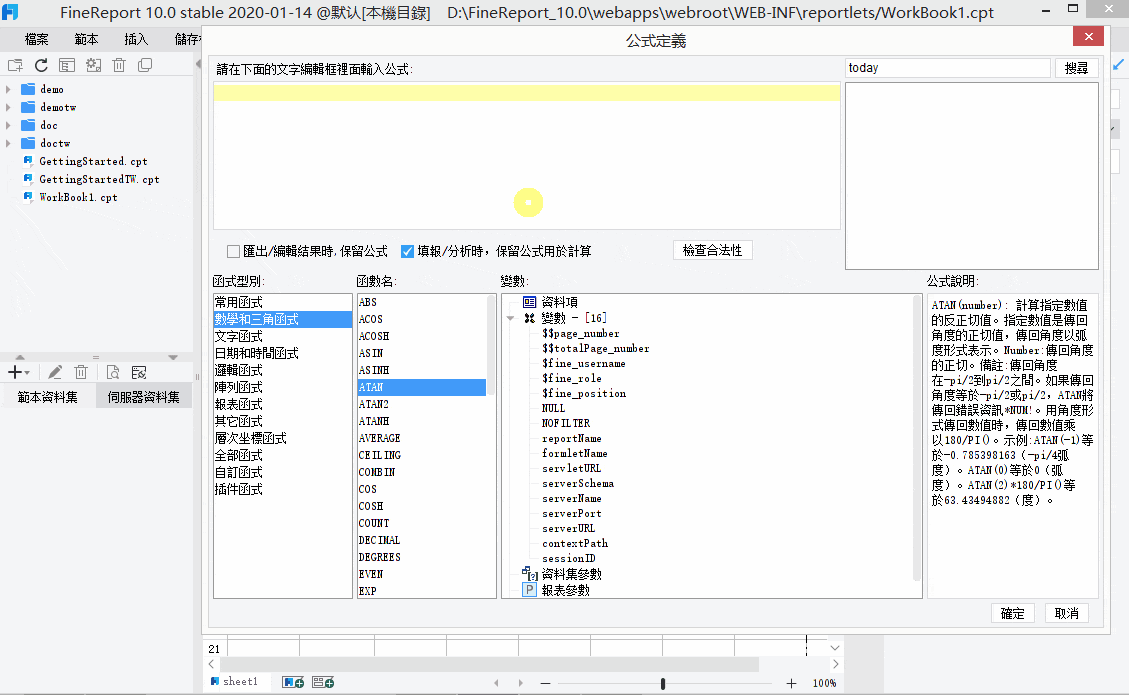
Task: Click the panel collapse up arrow
Action: pos(20,357)
